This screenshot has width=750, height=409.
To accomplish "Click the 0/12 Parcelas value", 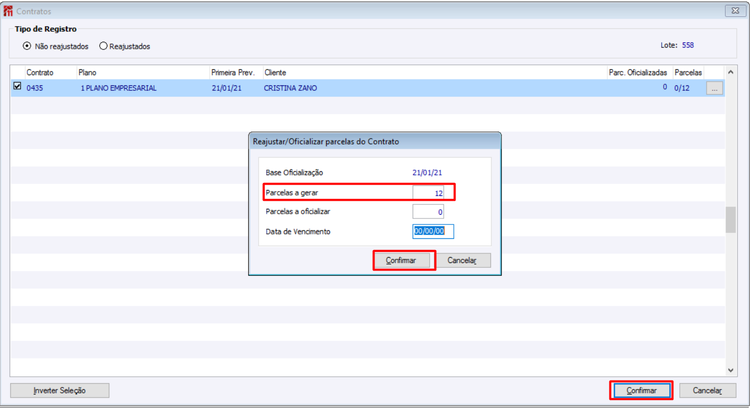I will (x=682, y=88).
